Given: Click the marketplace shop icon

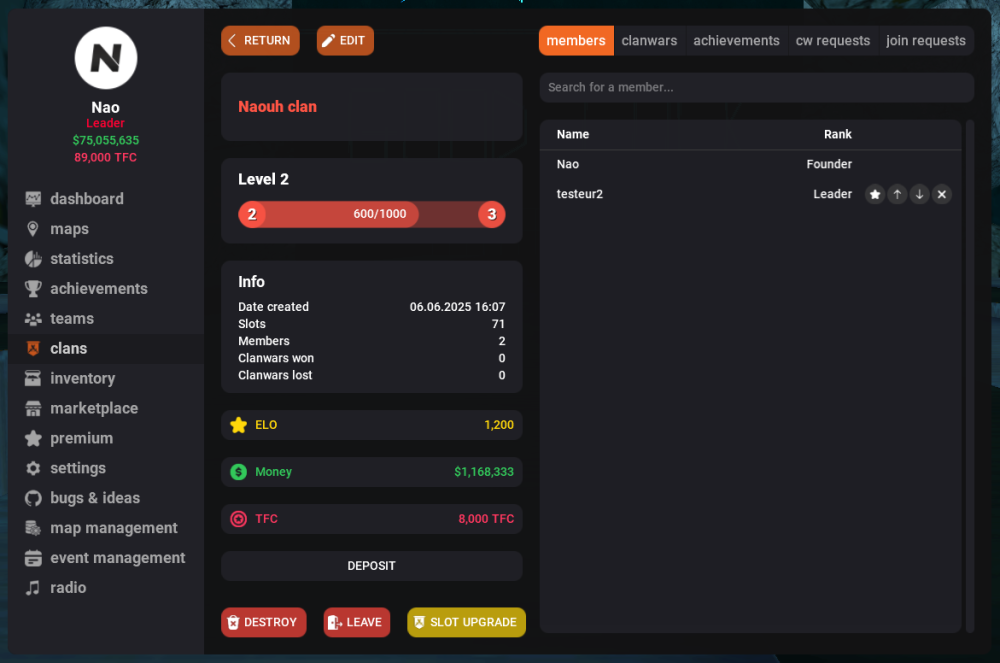Looking at the screenshot, I should tap(33, 409).
